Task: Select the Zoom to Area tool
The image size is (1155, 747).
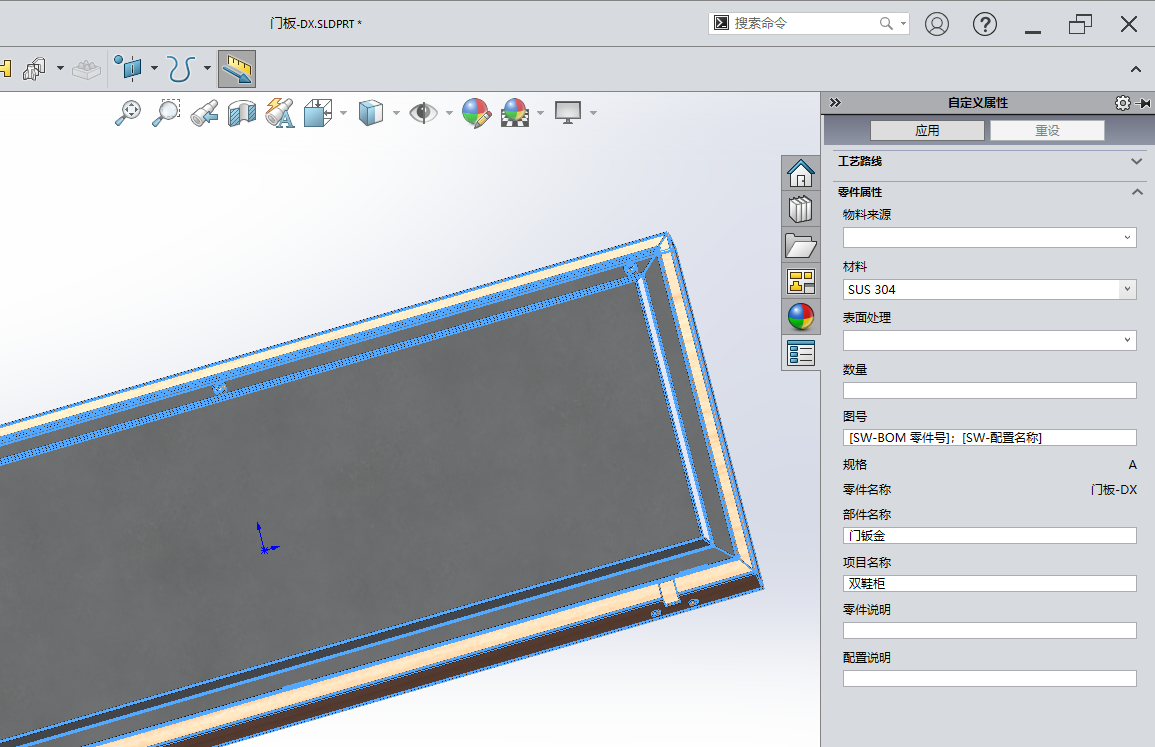Action: 166,113
